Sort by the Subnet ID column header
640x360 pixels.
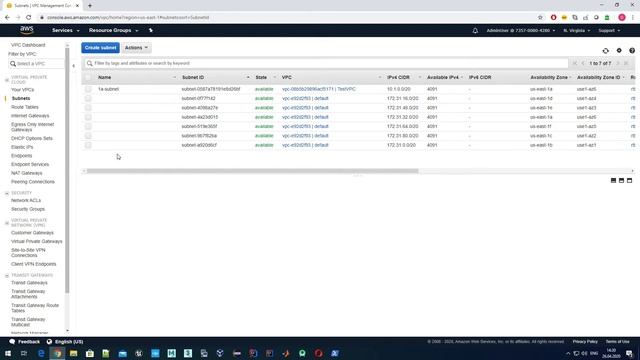click(193, 77)
